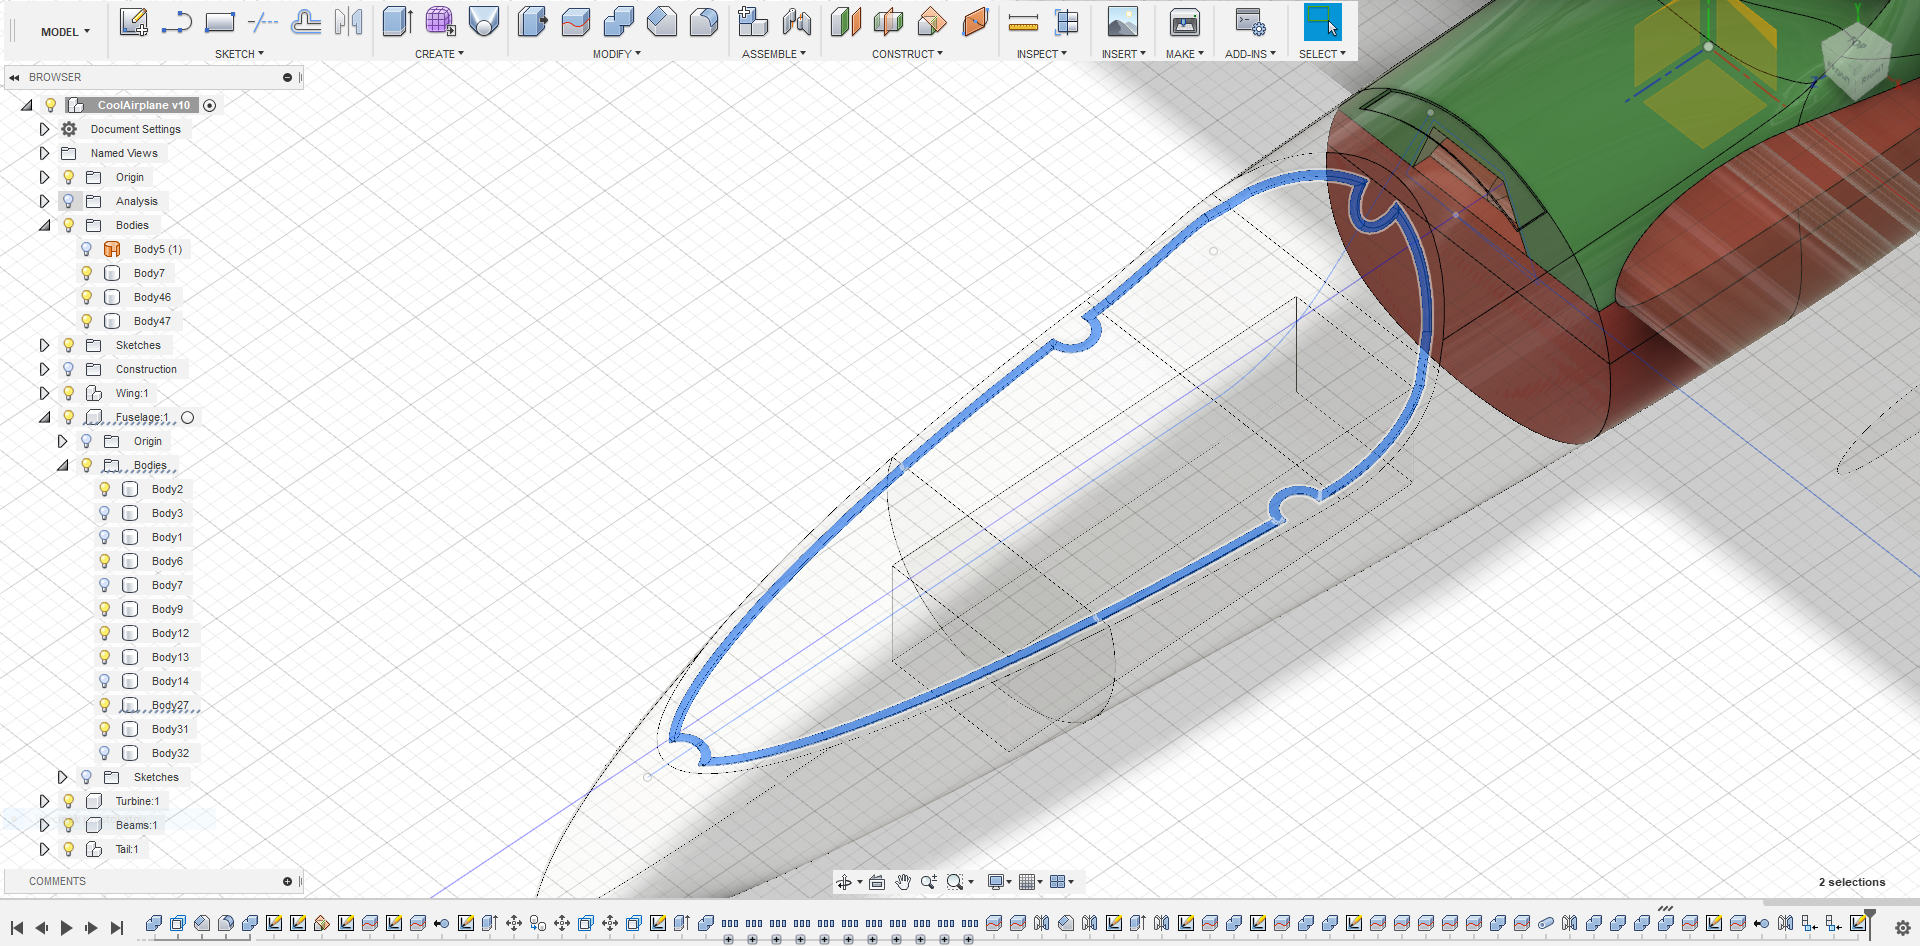Activate the Select tool
The image size is (1920, 946).
point(1322,22)
